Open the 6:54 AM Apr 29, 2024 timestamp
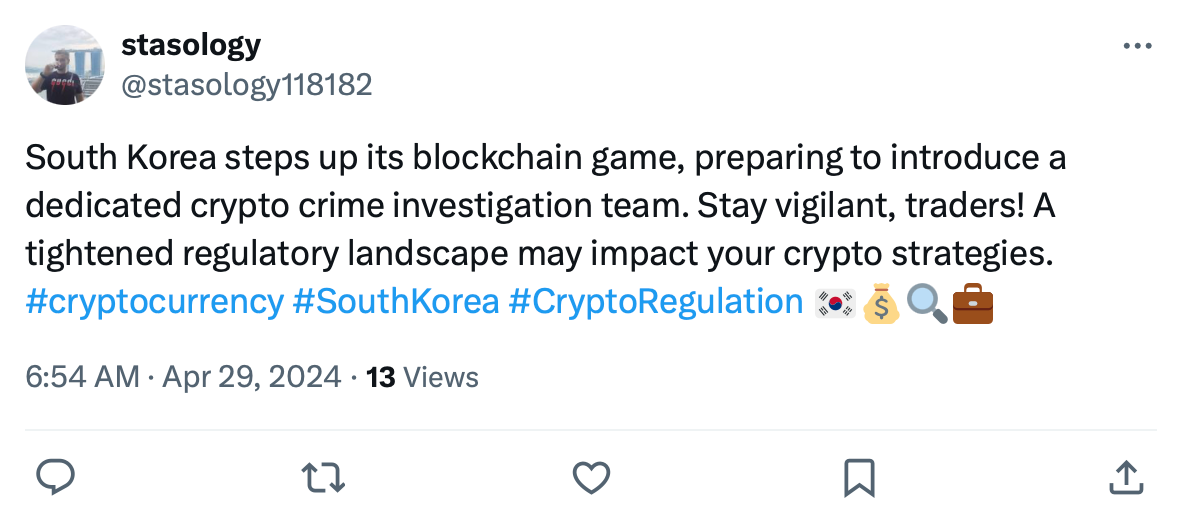Screen dimensions: 1182x510 [x=183, y=377]
